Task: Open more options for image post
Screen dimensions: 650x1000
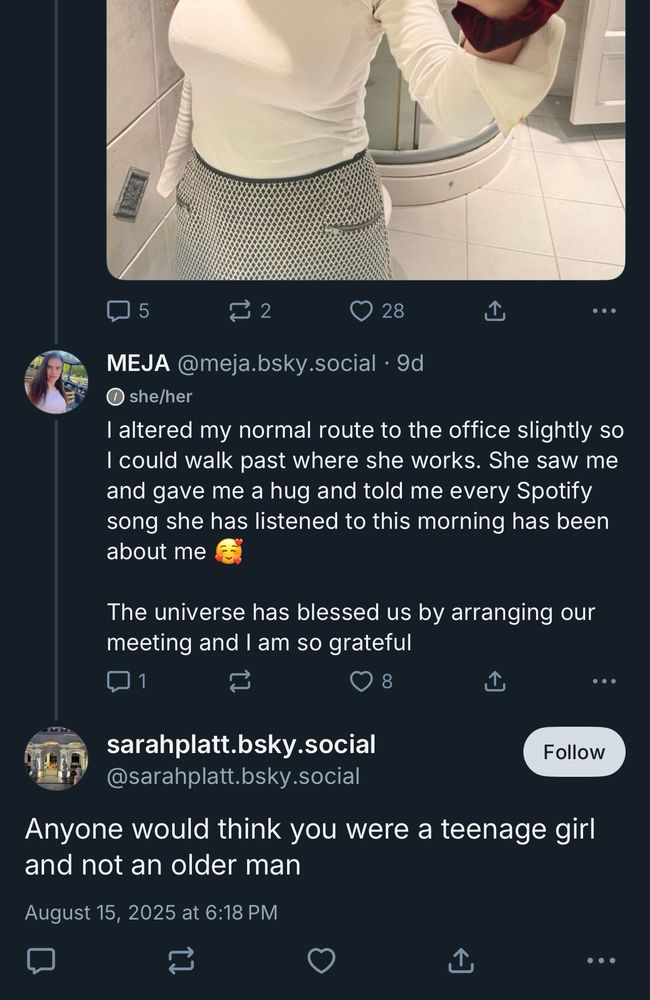Action: [604, 311]
